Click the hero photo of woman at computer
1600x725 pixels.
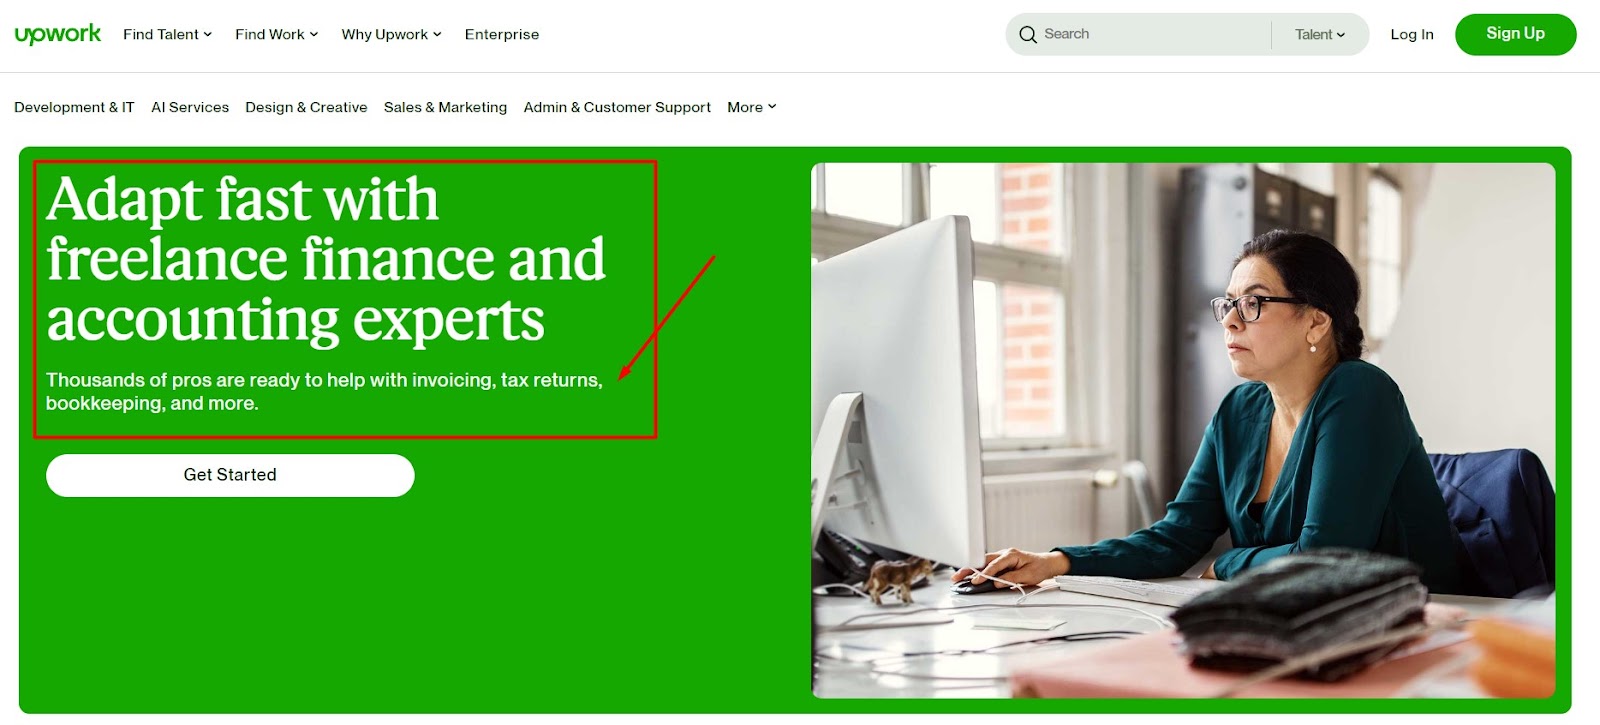click(x=1183, y=430)
